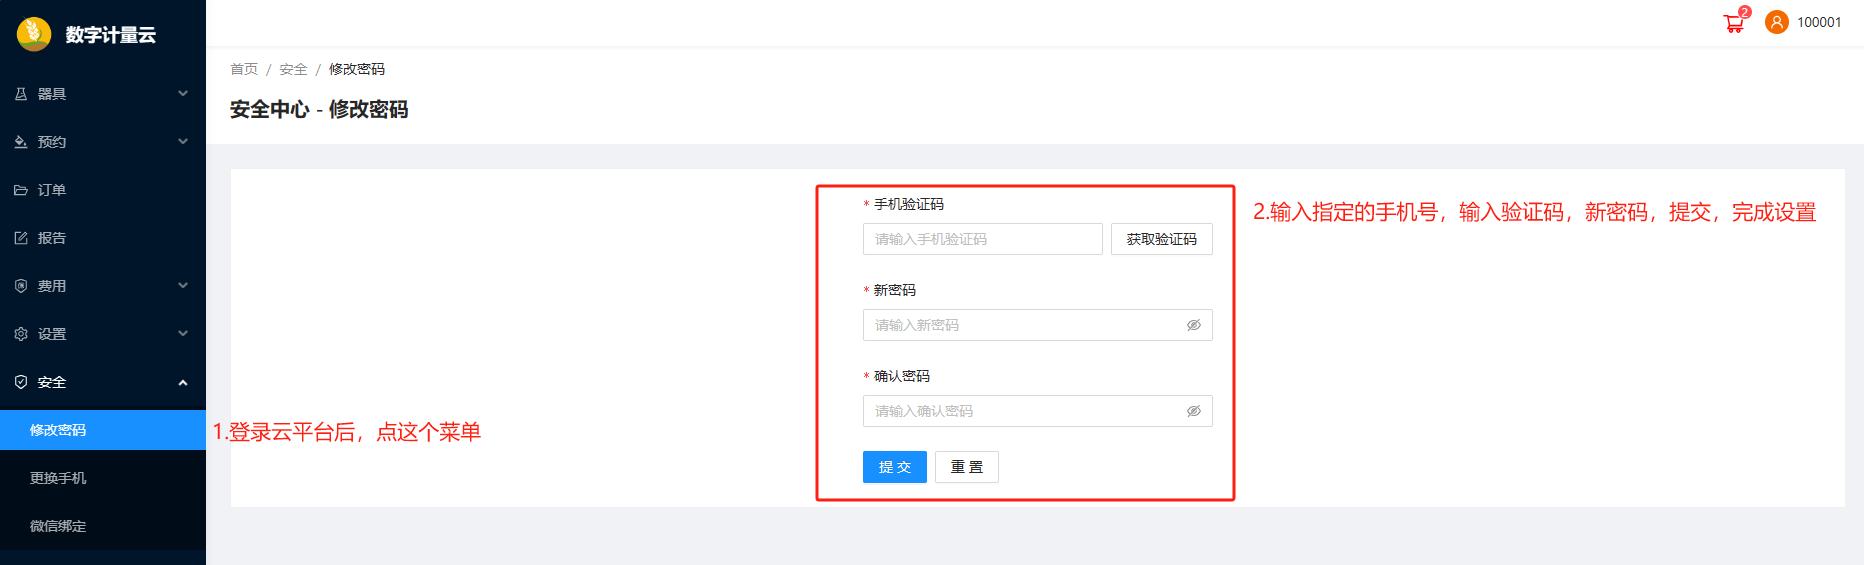Click the 首页 breadcrumb link
1864x565 pixels.
point(244,69)
